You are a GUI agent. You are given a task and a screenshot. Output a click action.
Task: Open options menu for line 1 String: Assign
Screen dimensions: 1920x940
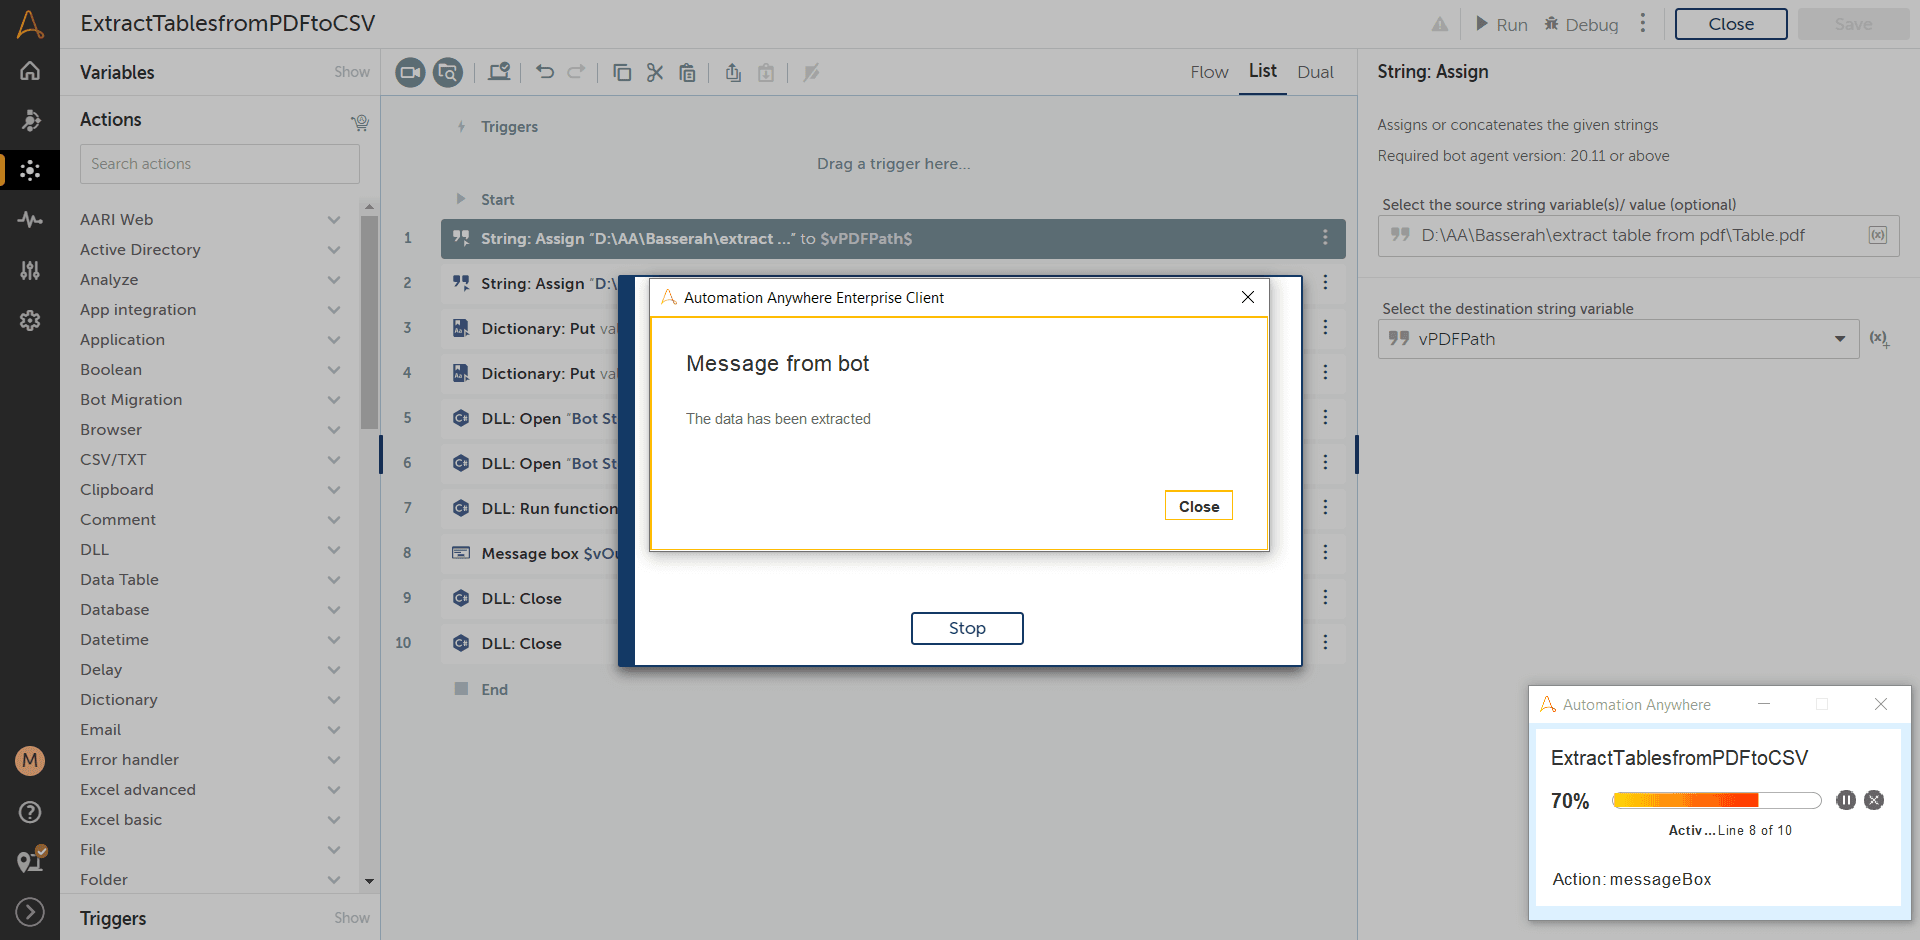[1325, 238]
